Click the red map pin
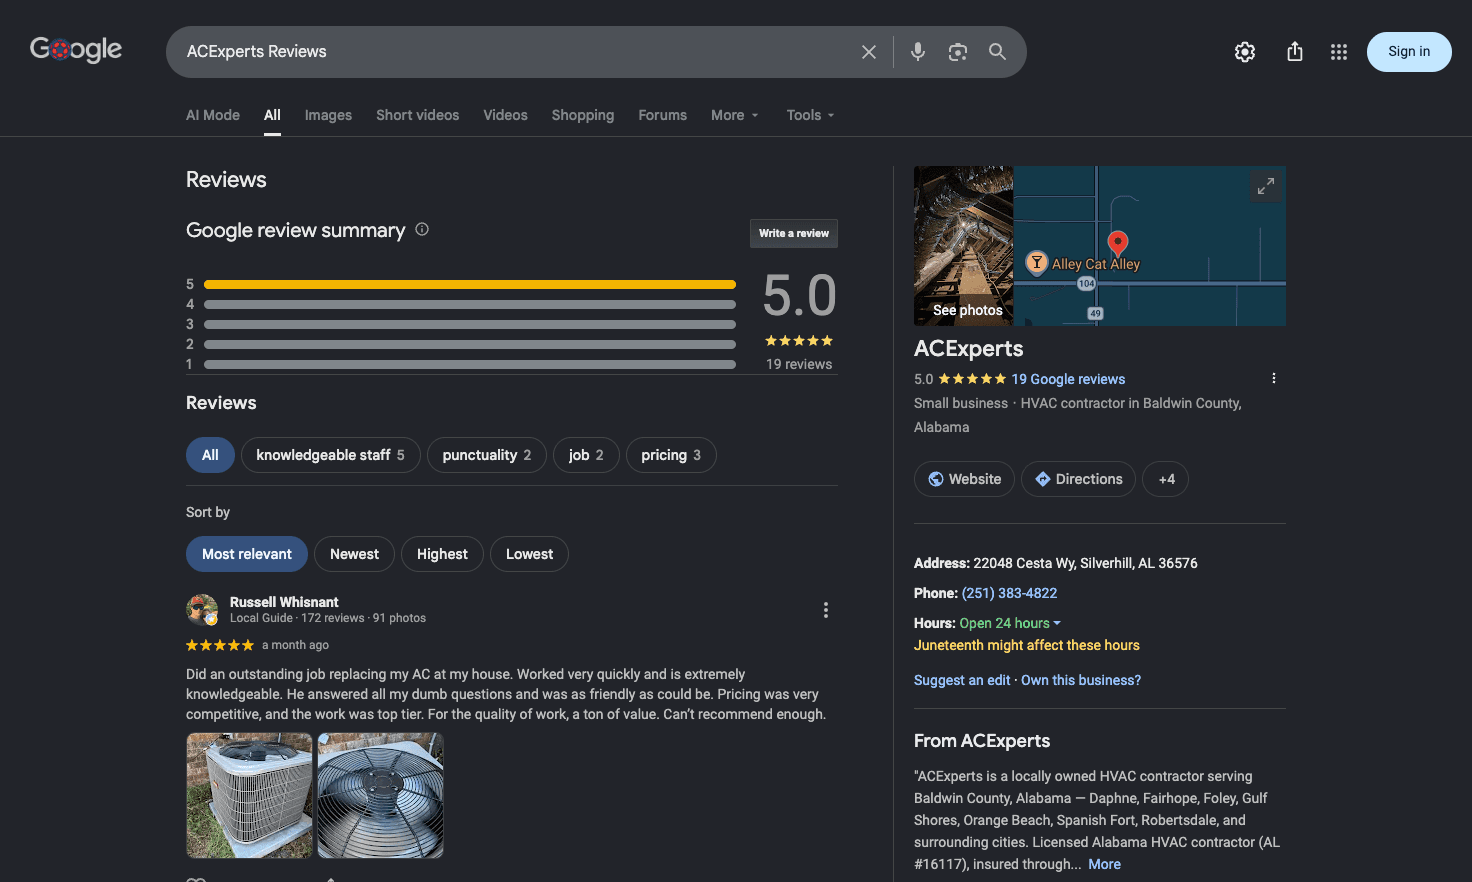 pyautogui.click(x=1118, y=243)
